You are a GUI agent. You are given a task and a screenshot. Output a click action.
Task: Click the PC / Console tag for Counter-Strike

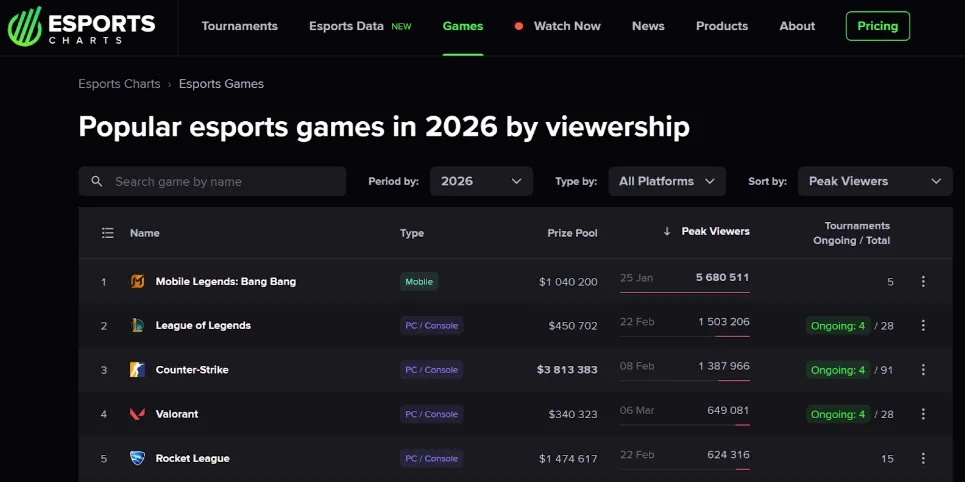coord(431,370)
